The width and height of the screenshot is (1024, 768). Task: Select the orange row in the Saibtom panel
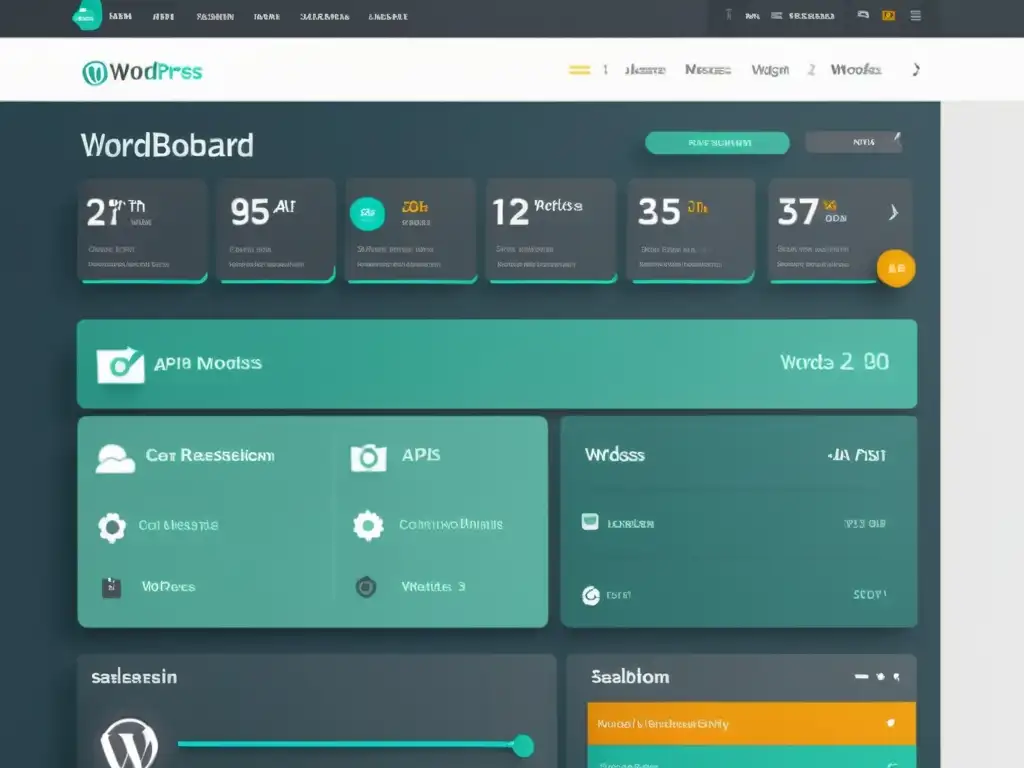coord(752,724)
